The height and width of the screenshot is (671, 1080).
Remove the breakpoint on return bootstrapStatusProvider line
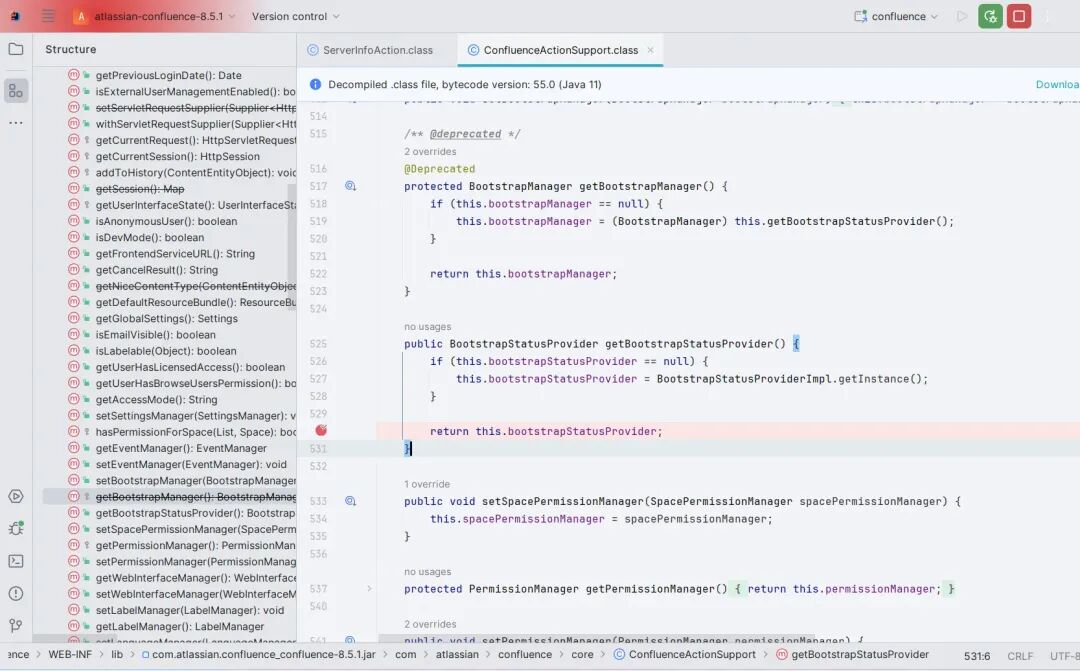(x=321, y=431)
